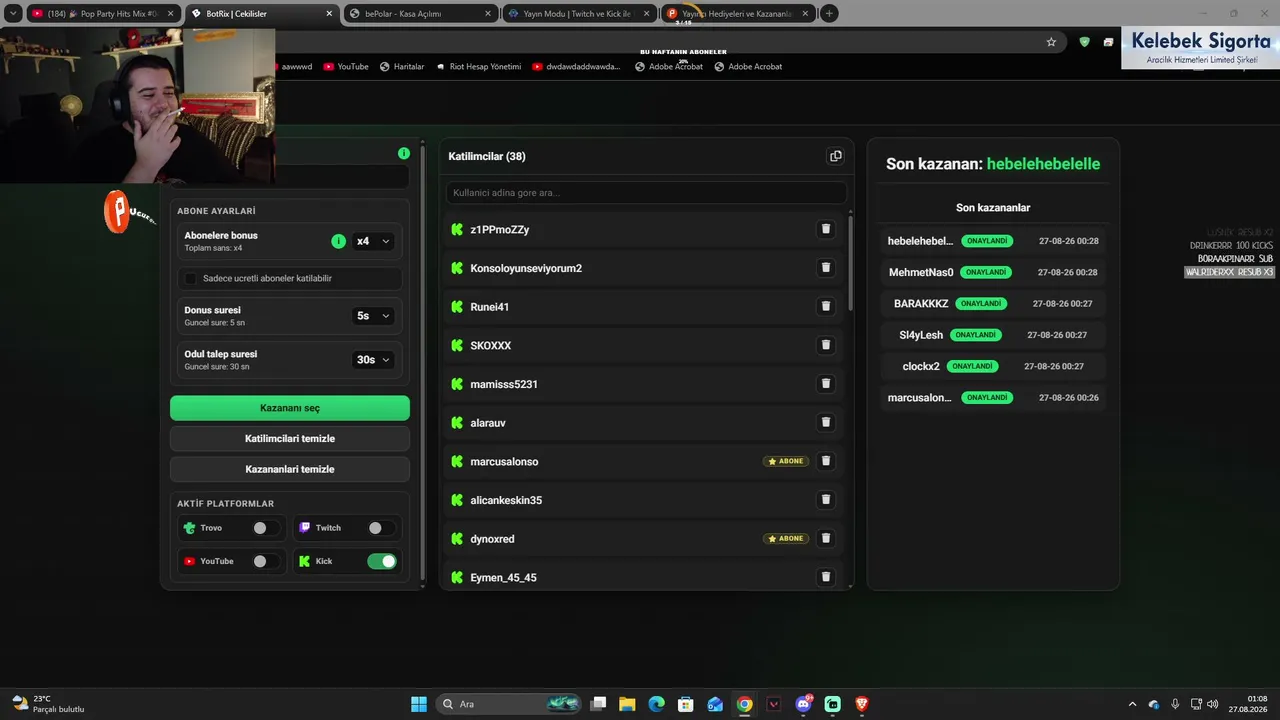The height and width of the screenshot is (720, 1280).
Task: Select BotRix | Cekilisler tab
Action: 260,14
